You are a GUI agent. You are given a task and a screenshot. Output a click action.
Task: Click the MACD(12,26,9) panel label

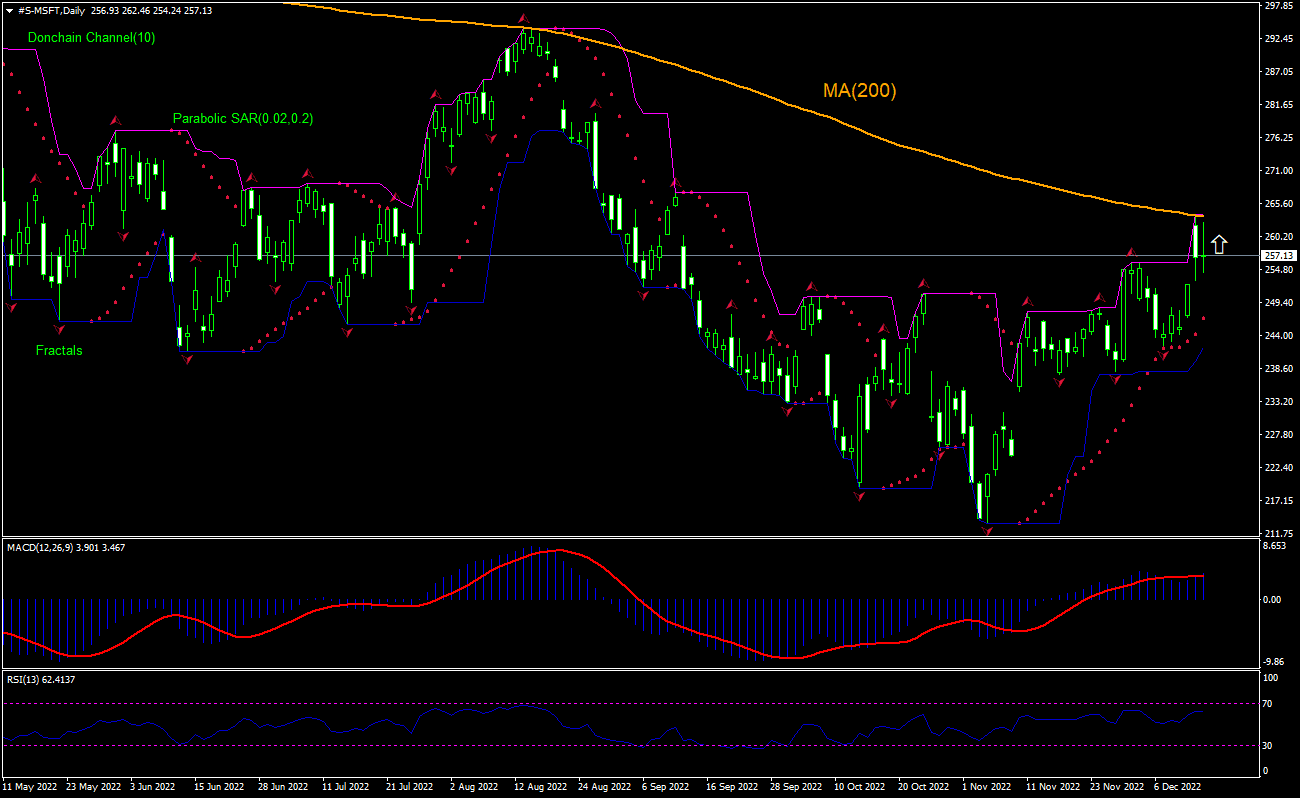pyautogui.click(x=41, y=547)
